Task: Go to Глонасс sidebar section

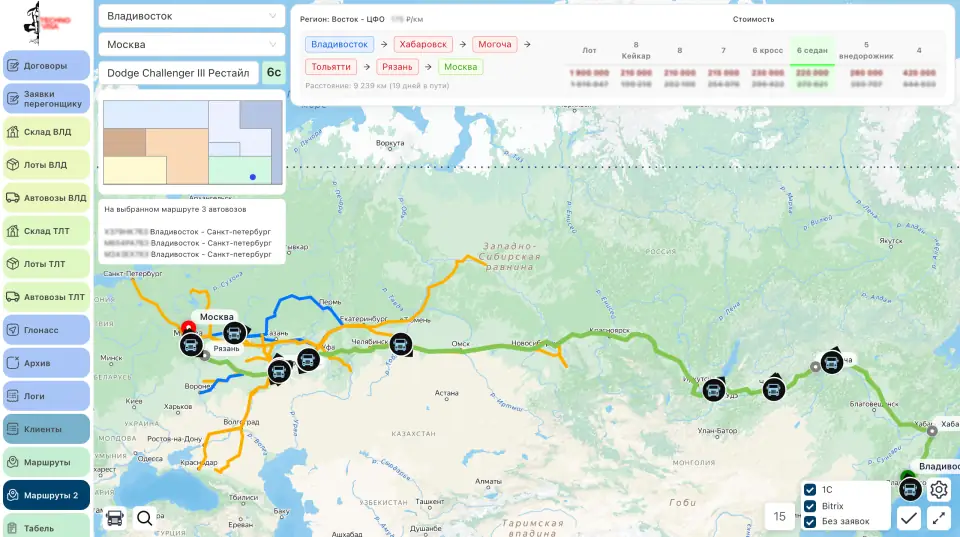Action: coord(46,330)
